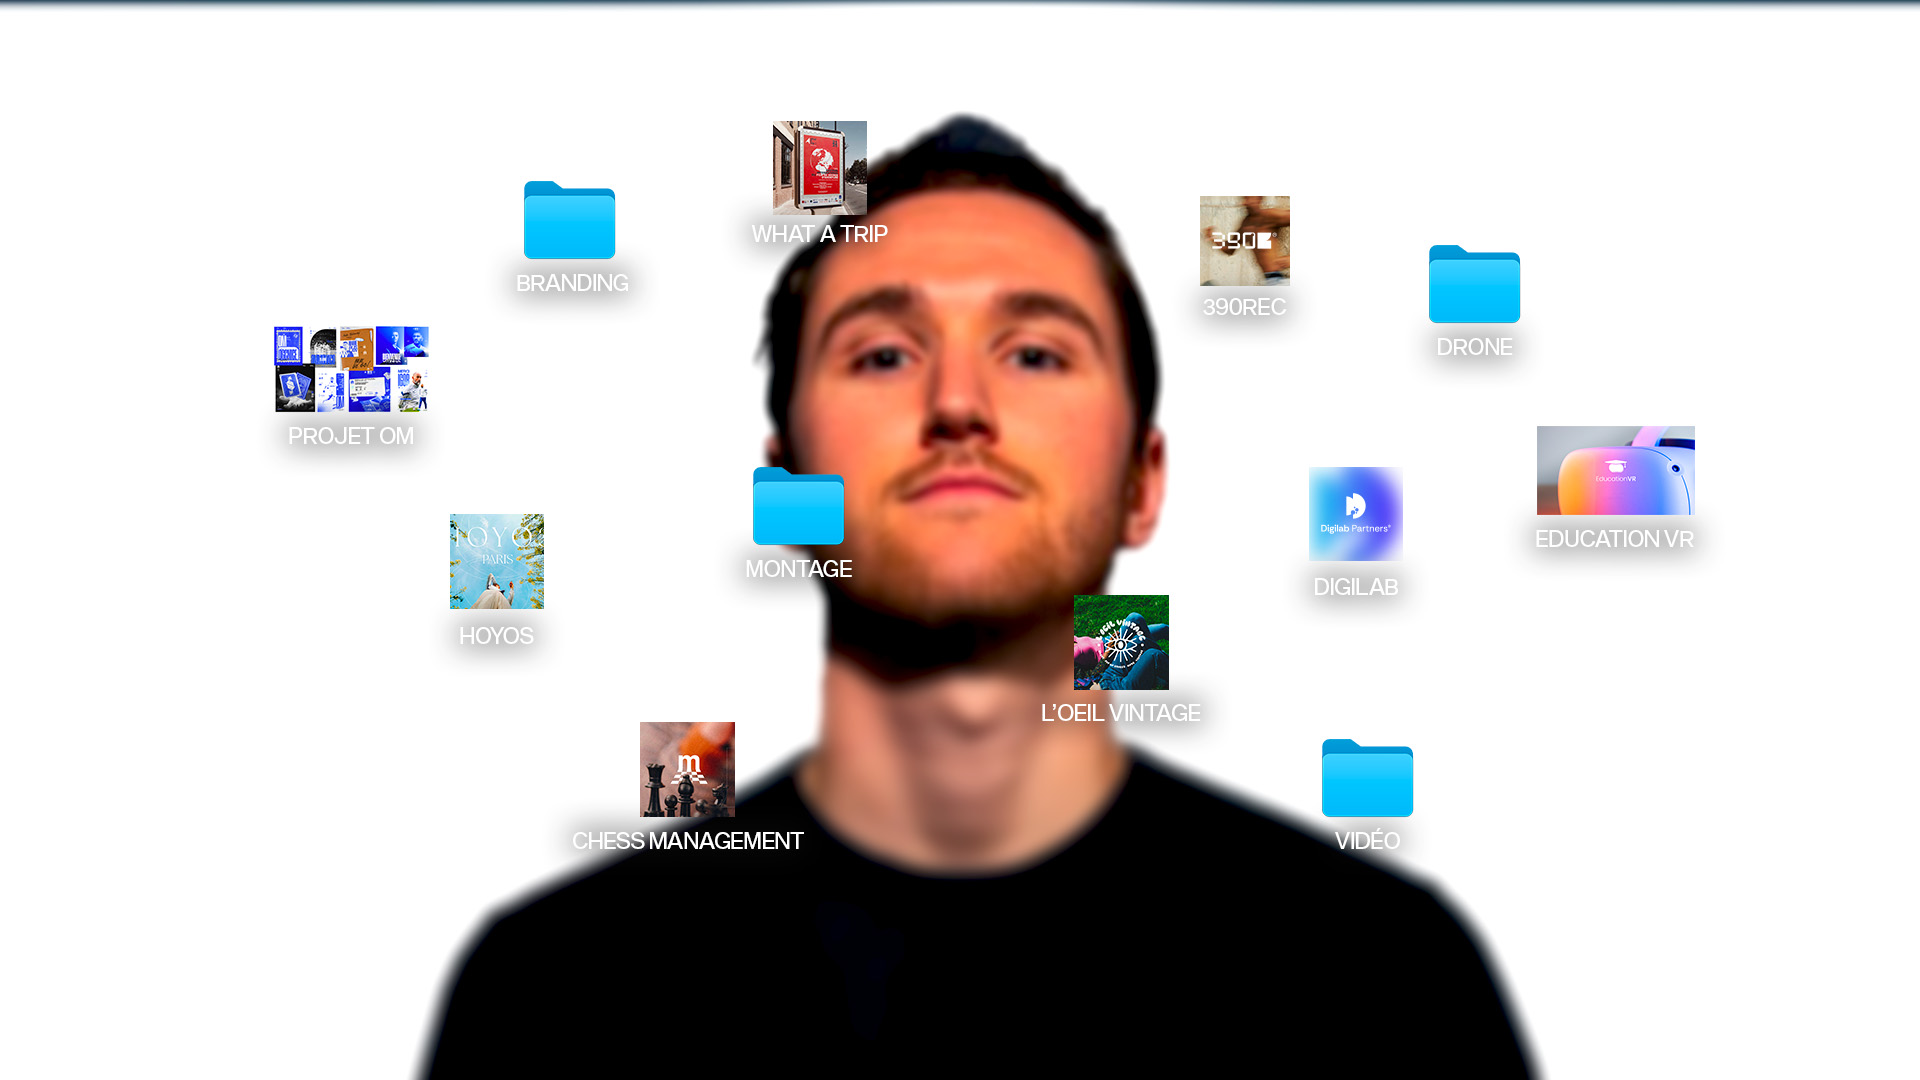Click the PROJET OM label text
The image size is (1920, 1080).
(x=351, y=436)
